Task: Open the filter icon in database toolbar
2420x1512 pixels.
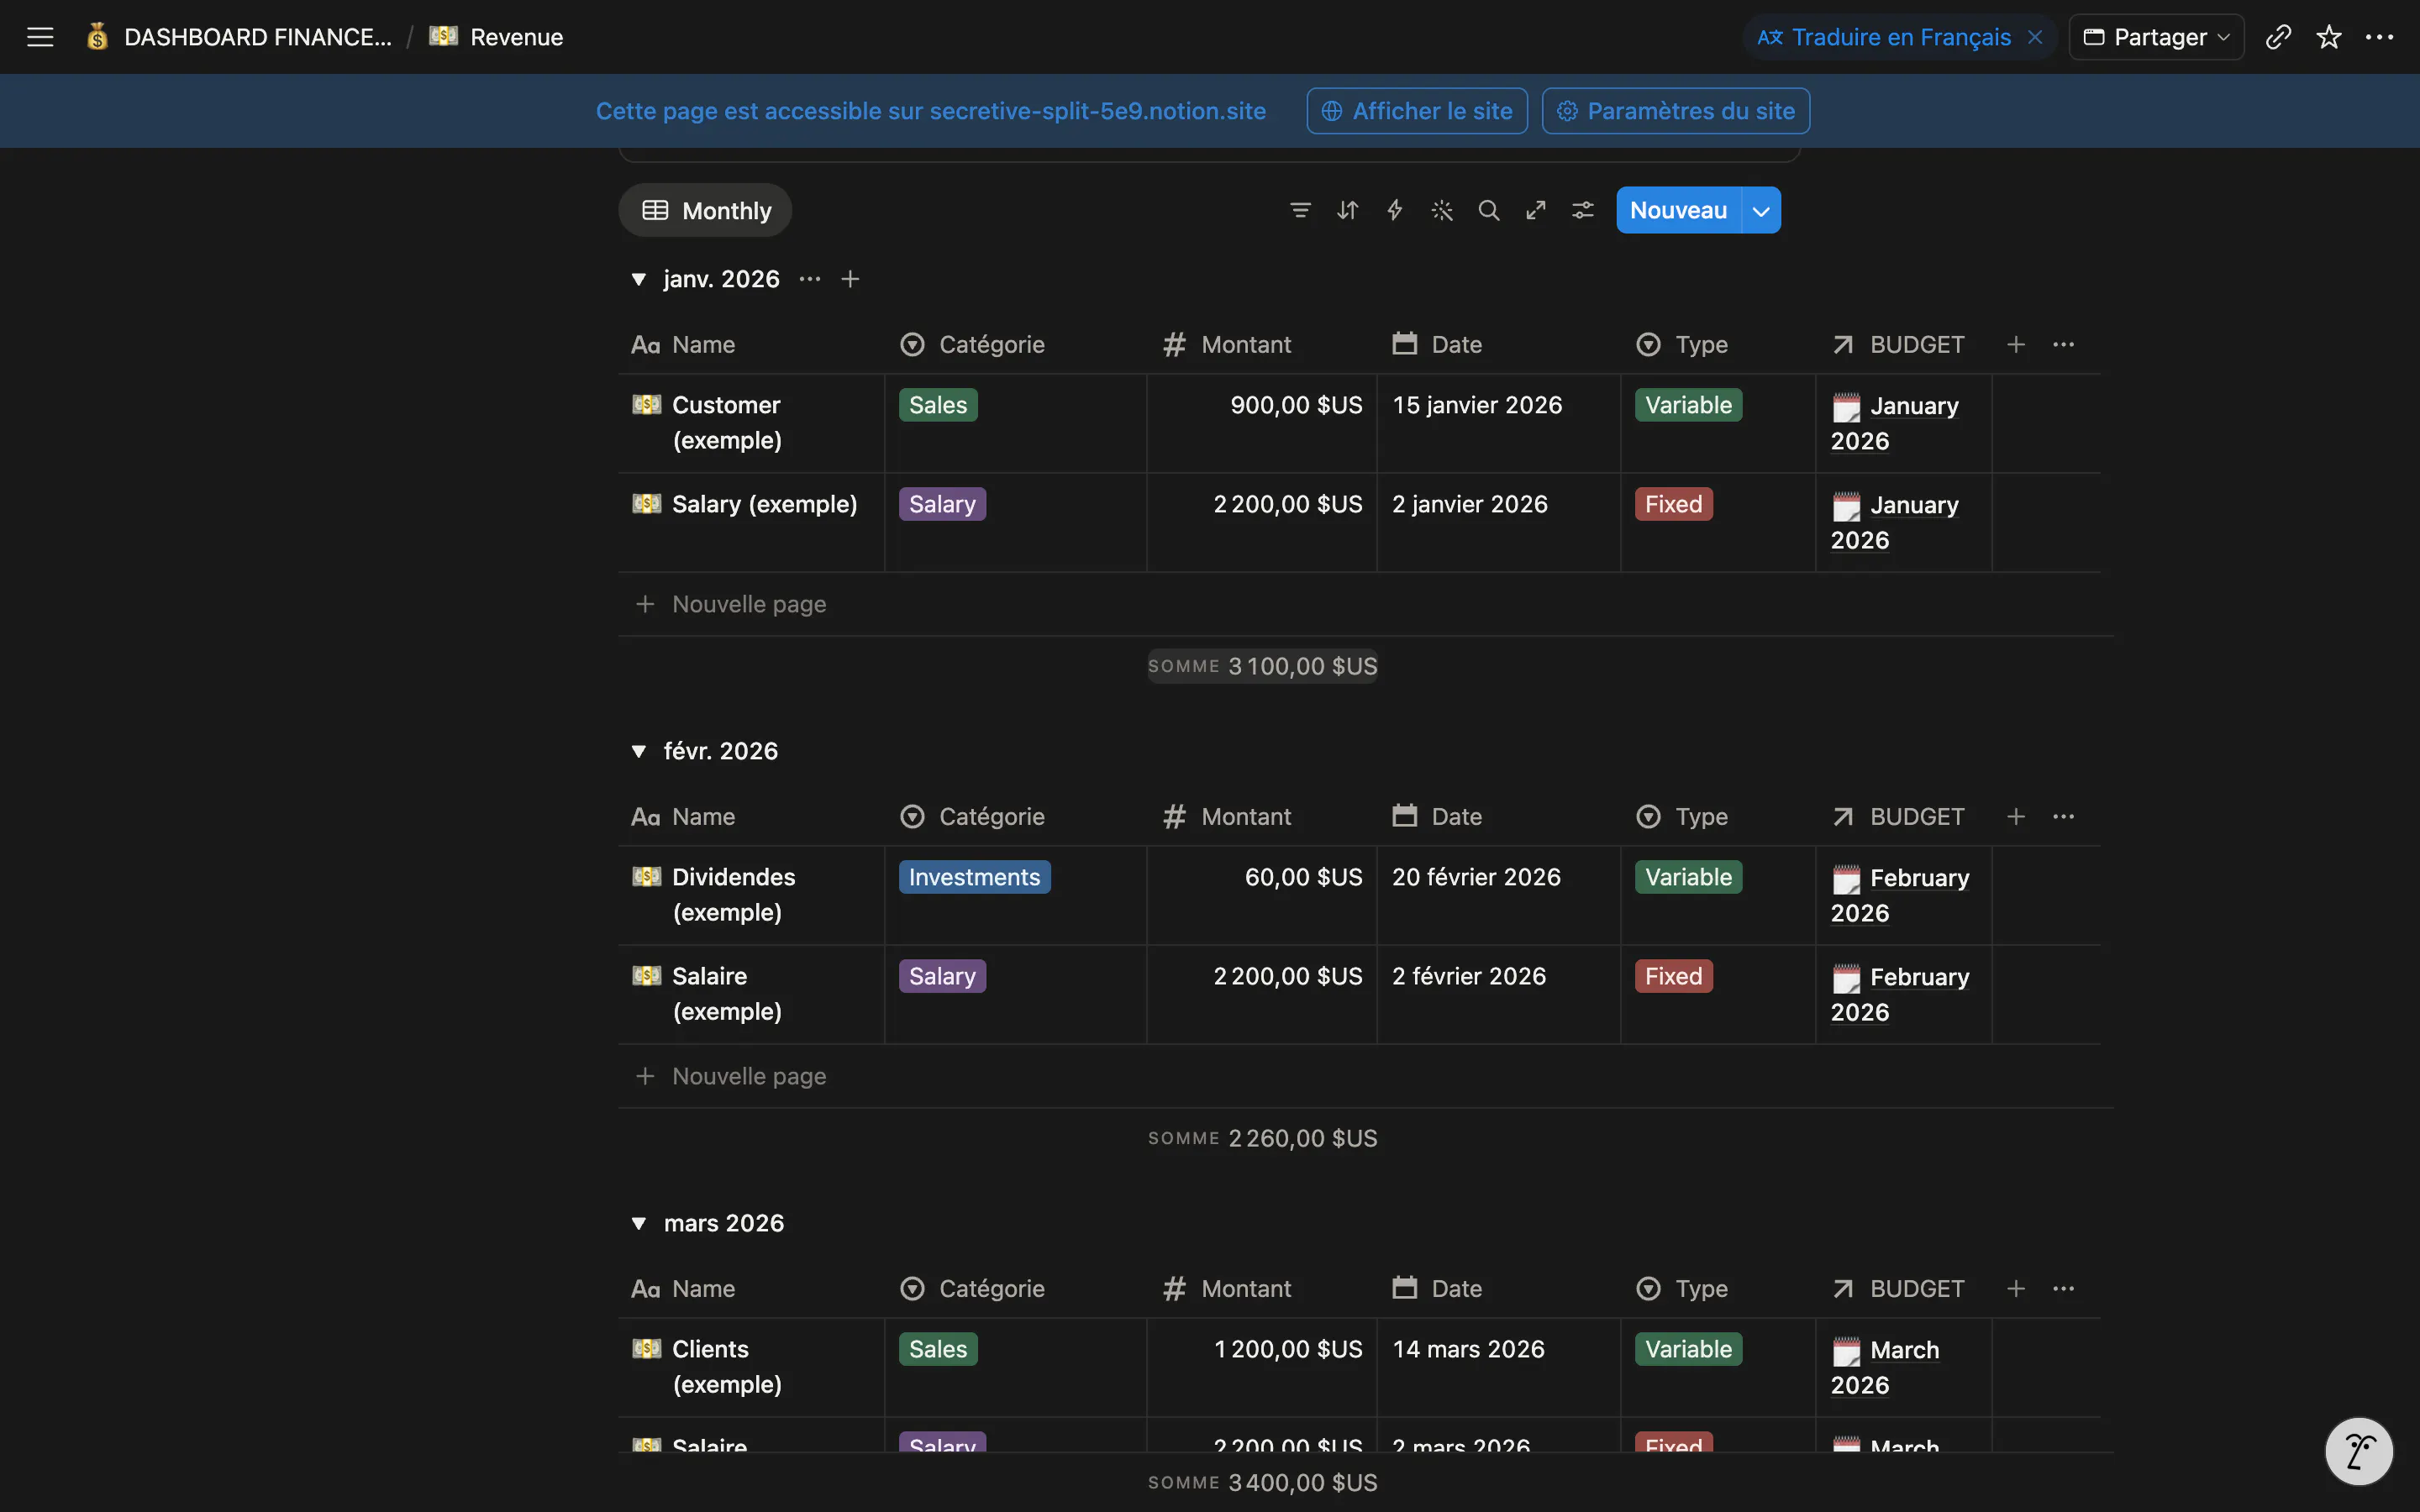Action: (x=1300, y=210)
